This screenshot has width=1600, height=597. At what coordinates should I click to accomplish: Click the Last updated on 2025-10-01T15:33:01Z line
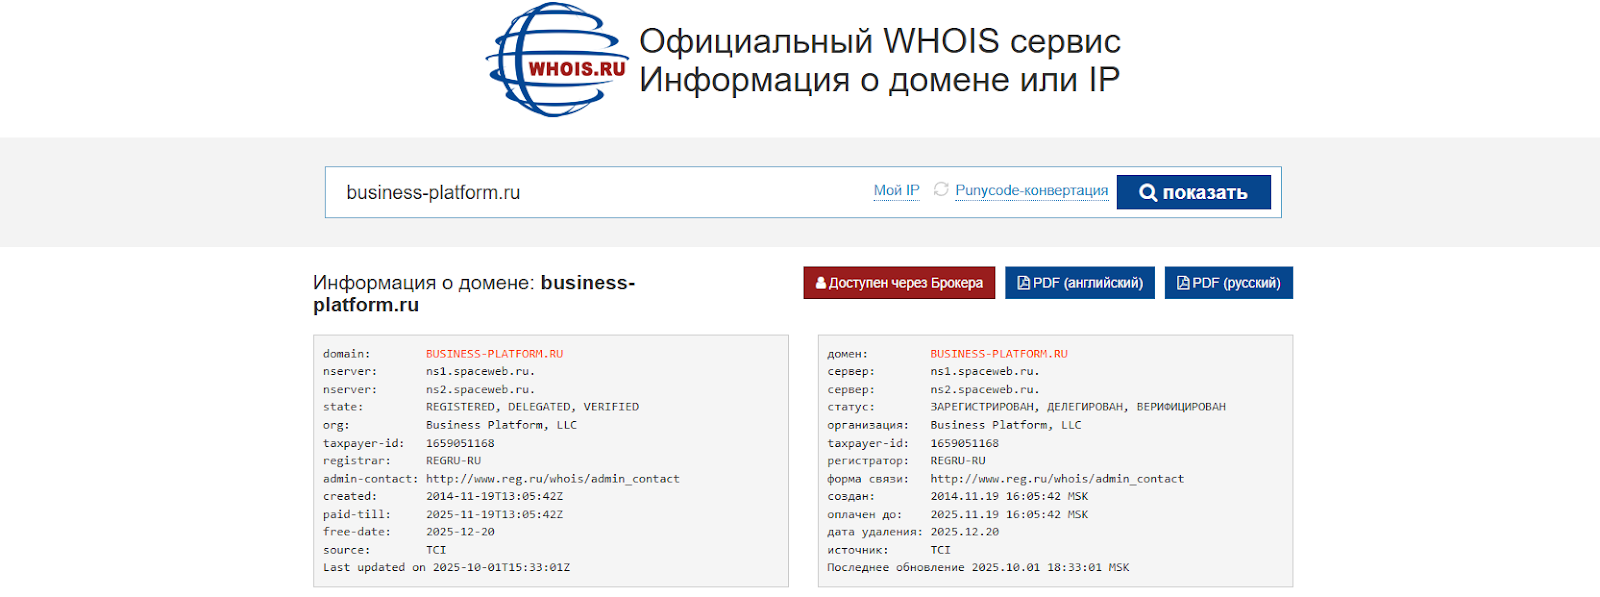(447, 567)
